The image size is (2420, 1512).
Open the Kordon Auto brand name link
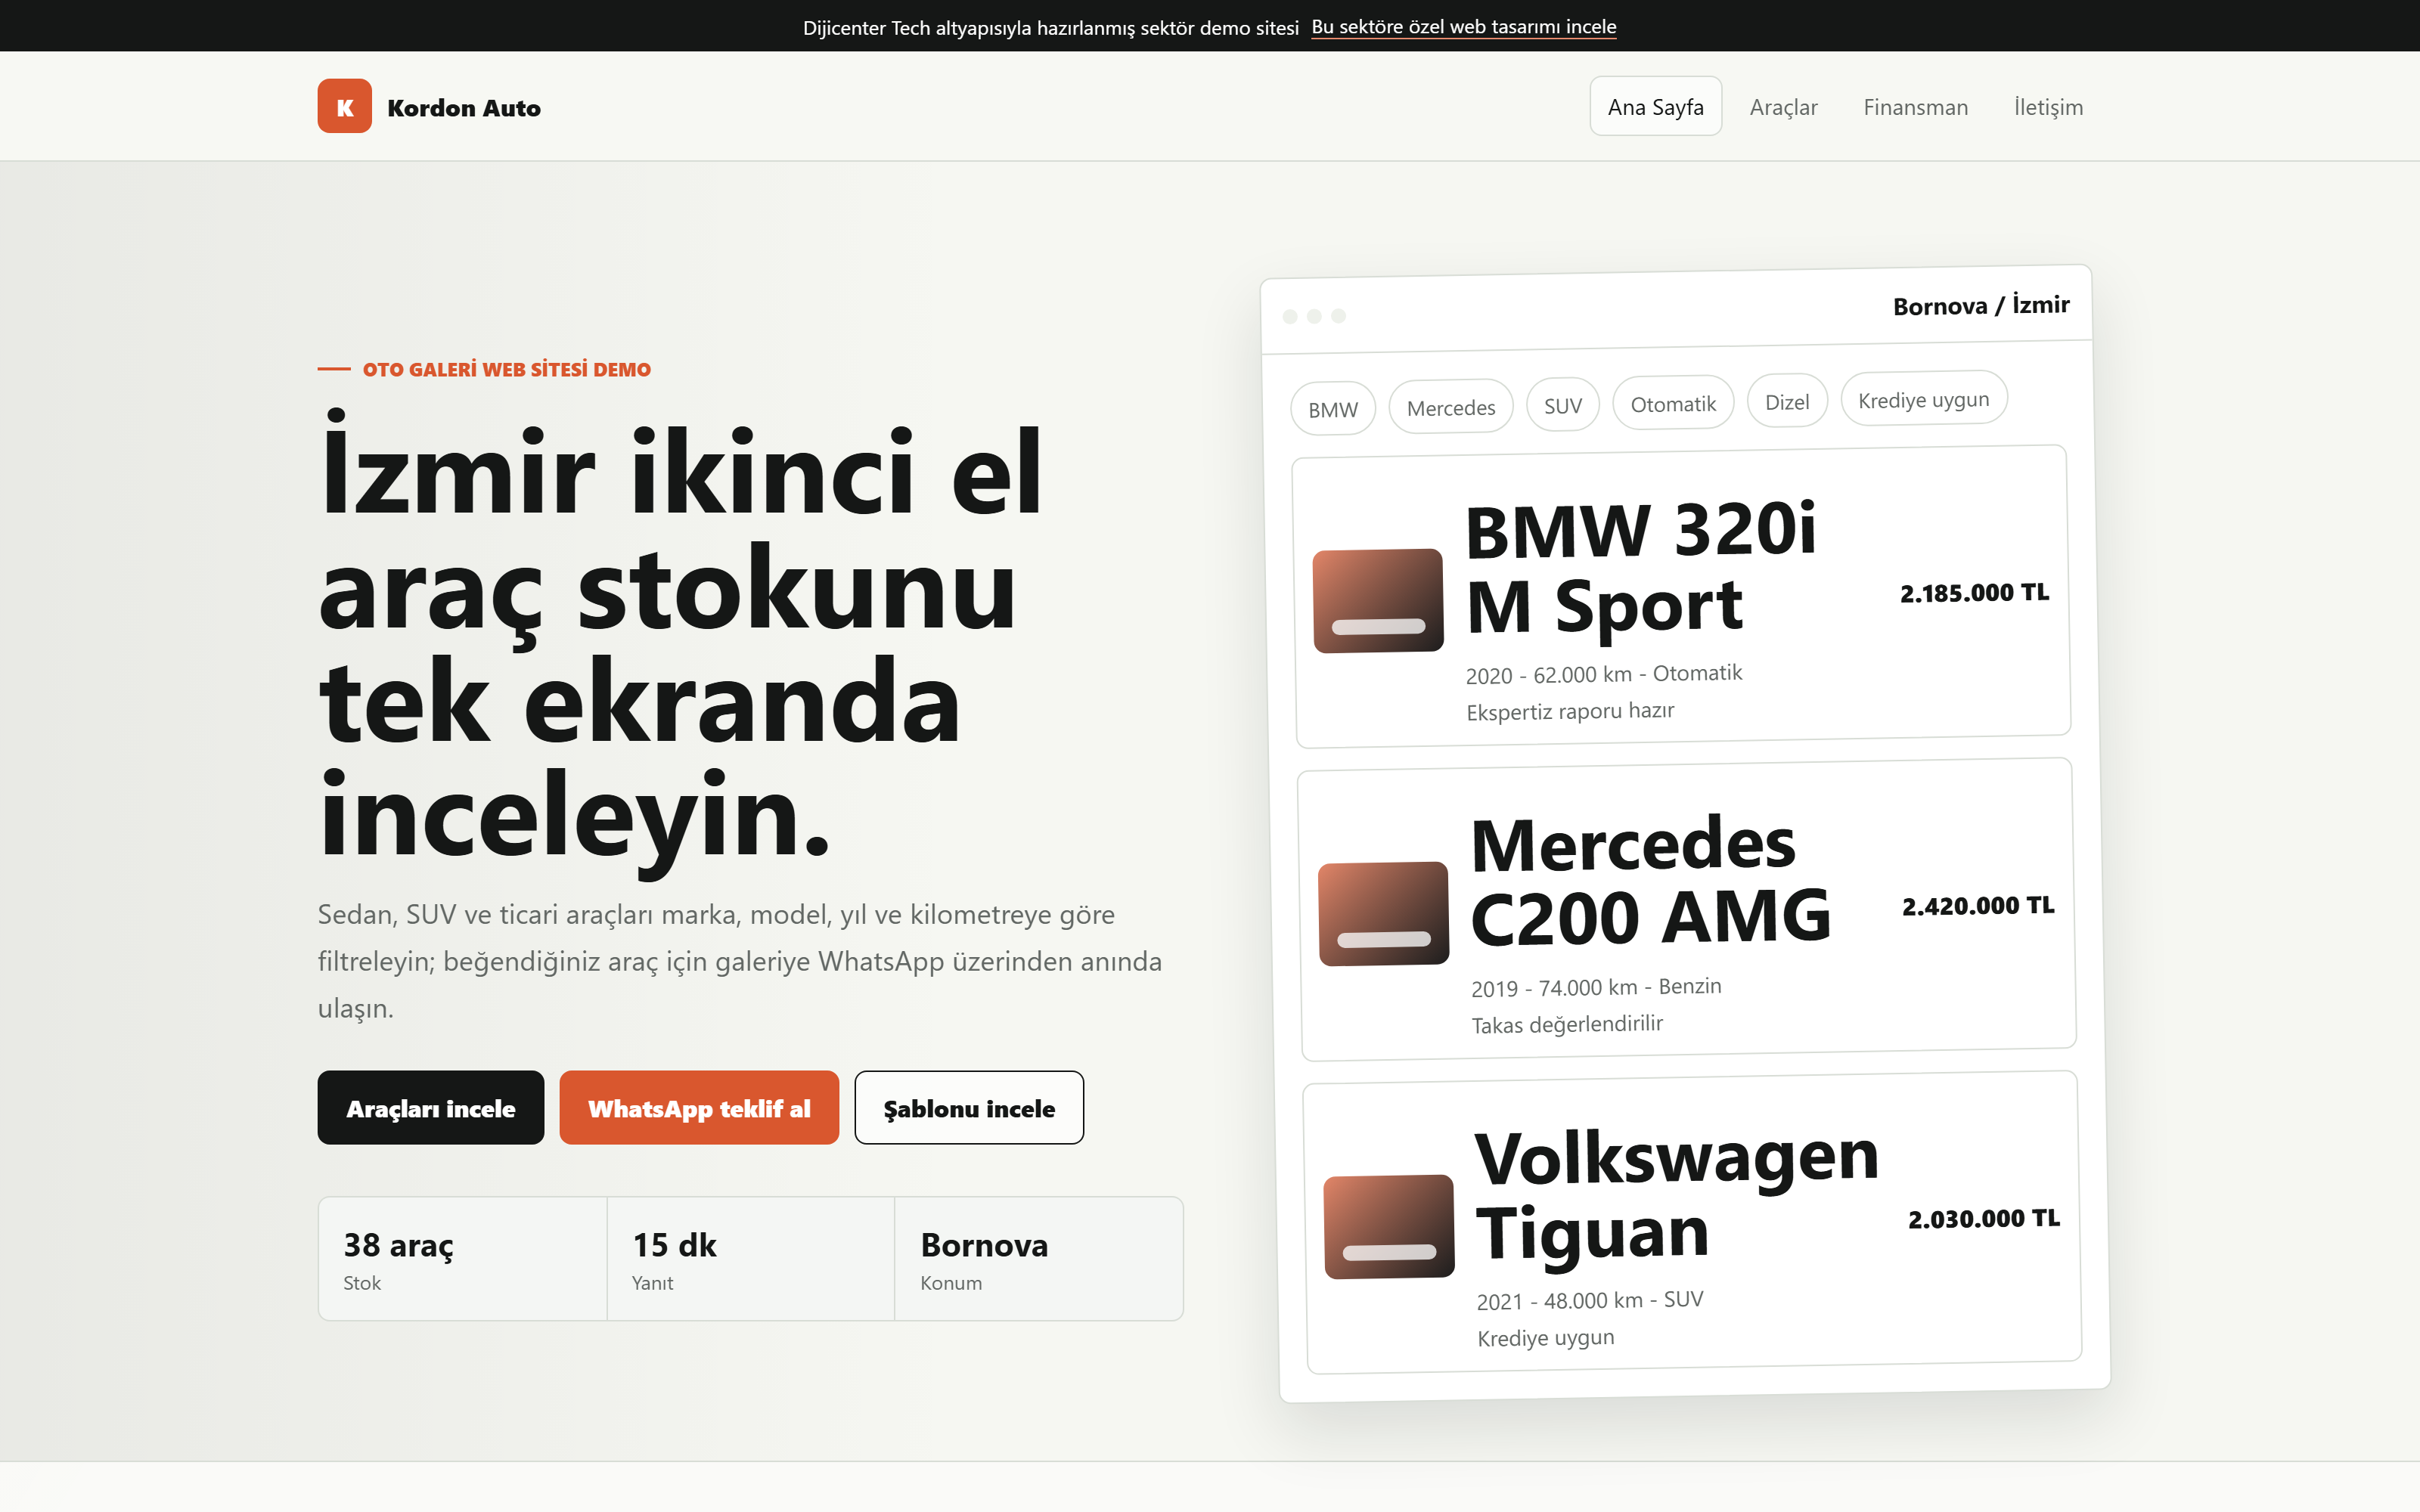464,108
